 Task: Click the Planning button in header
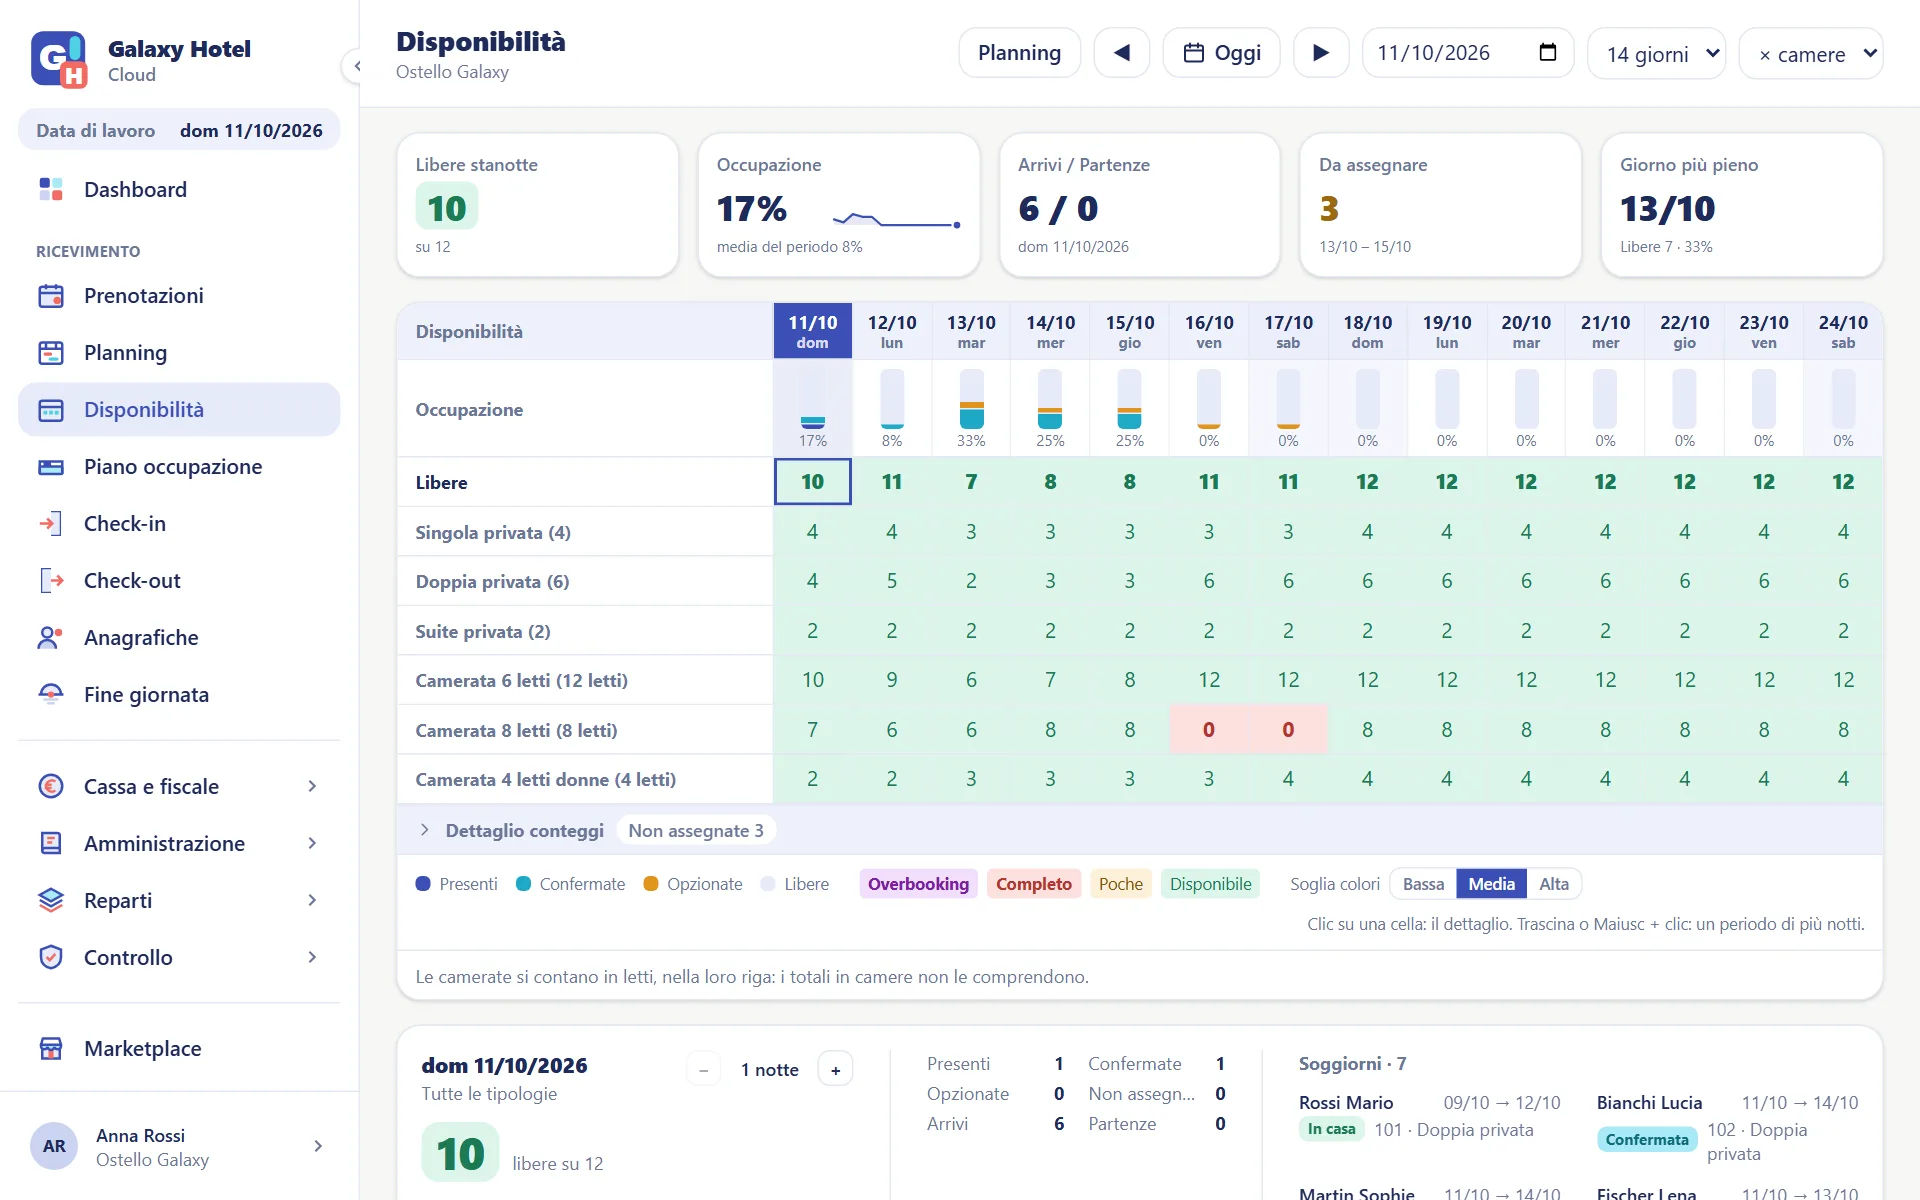1019,53
